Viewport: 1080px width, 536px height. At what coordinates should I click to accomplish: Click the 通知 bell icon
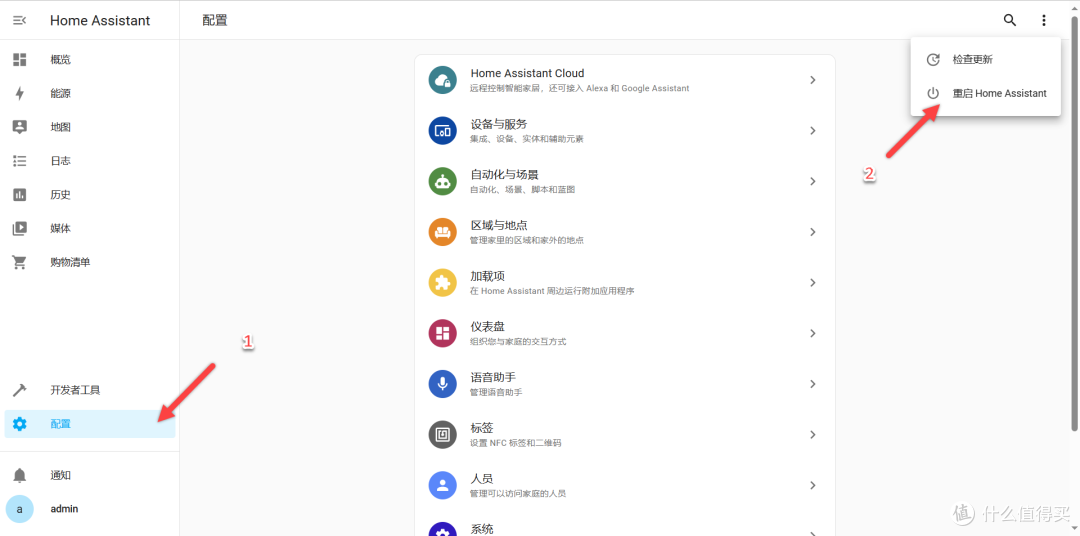coord(19,475)
